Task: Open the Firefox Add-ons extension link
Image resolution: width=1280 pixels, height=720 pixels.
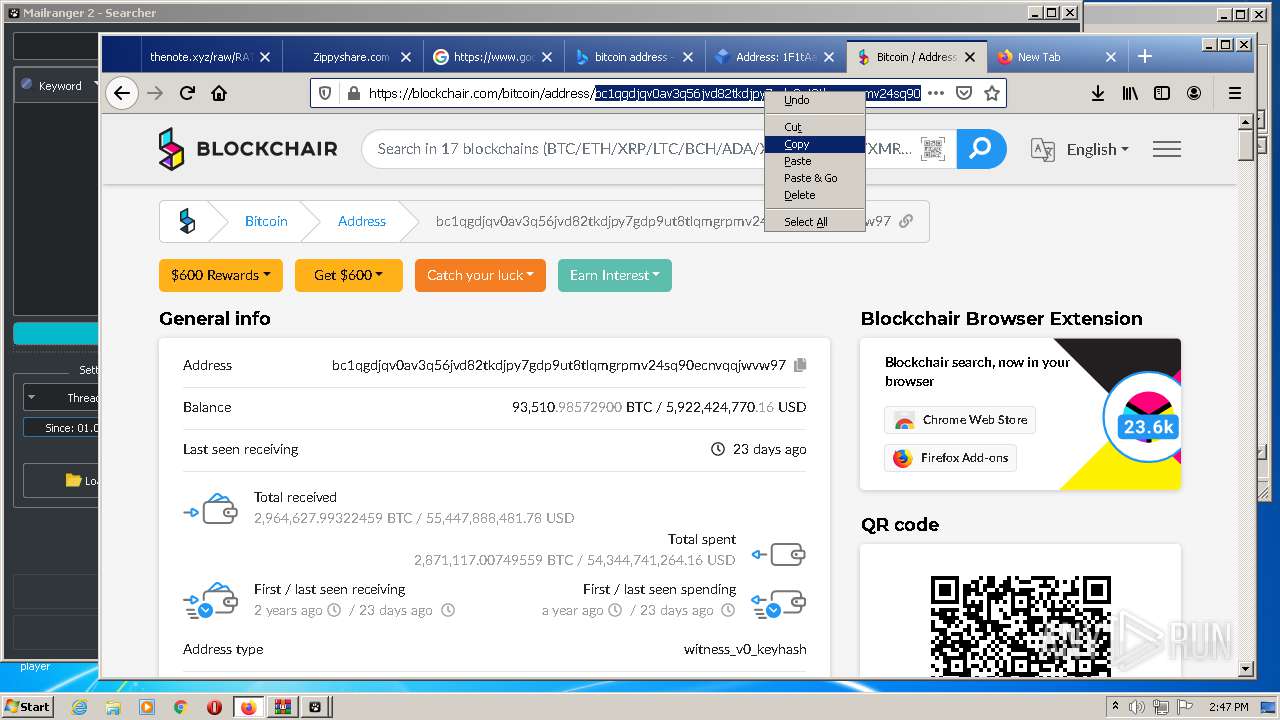Action: (x=951, y=458)
